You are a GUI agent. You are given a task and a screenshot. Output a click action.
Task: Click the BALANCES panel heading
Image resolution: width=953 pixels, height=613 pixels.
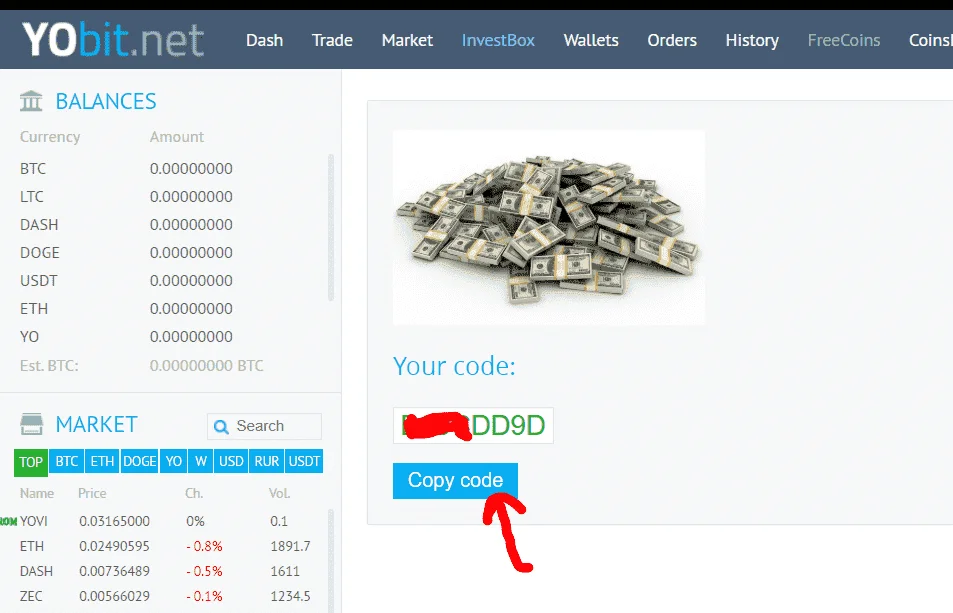point(106,101)
